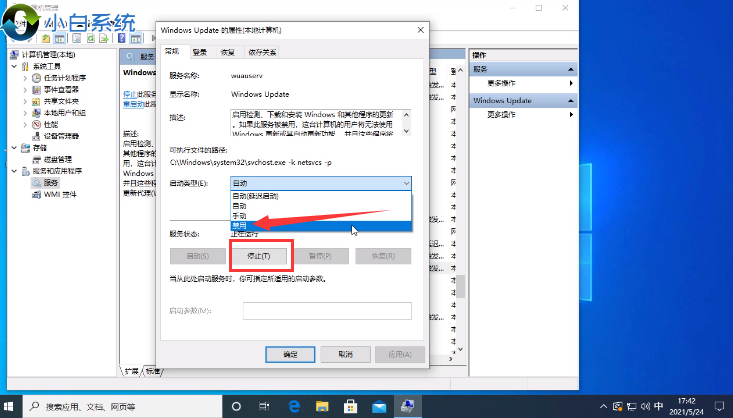Open the Windows Start menu
The height and width of the screenshot is (418, 733).
click(8, 406)
